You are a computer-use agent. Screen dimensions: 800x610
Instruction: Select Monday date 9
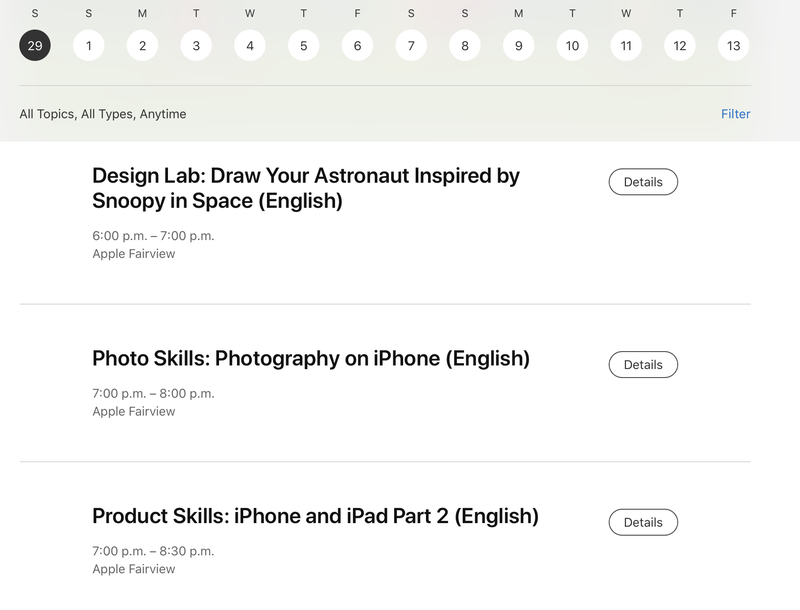pos(519,45)
